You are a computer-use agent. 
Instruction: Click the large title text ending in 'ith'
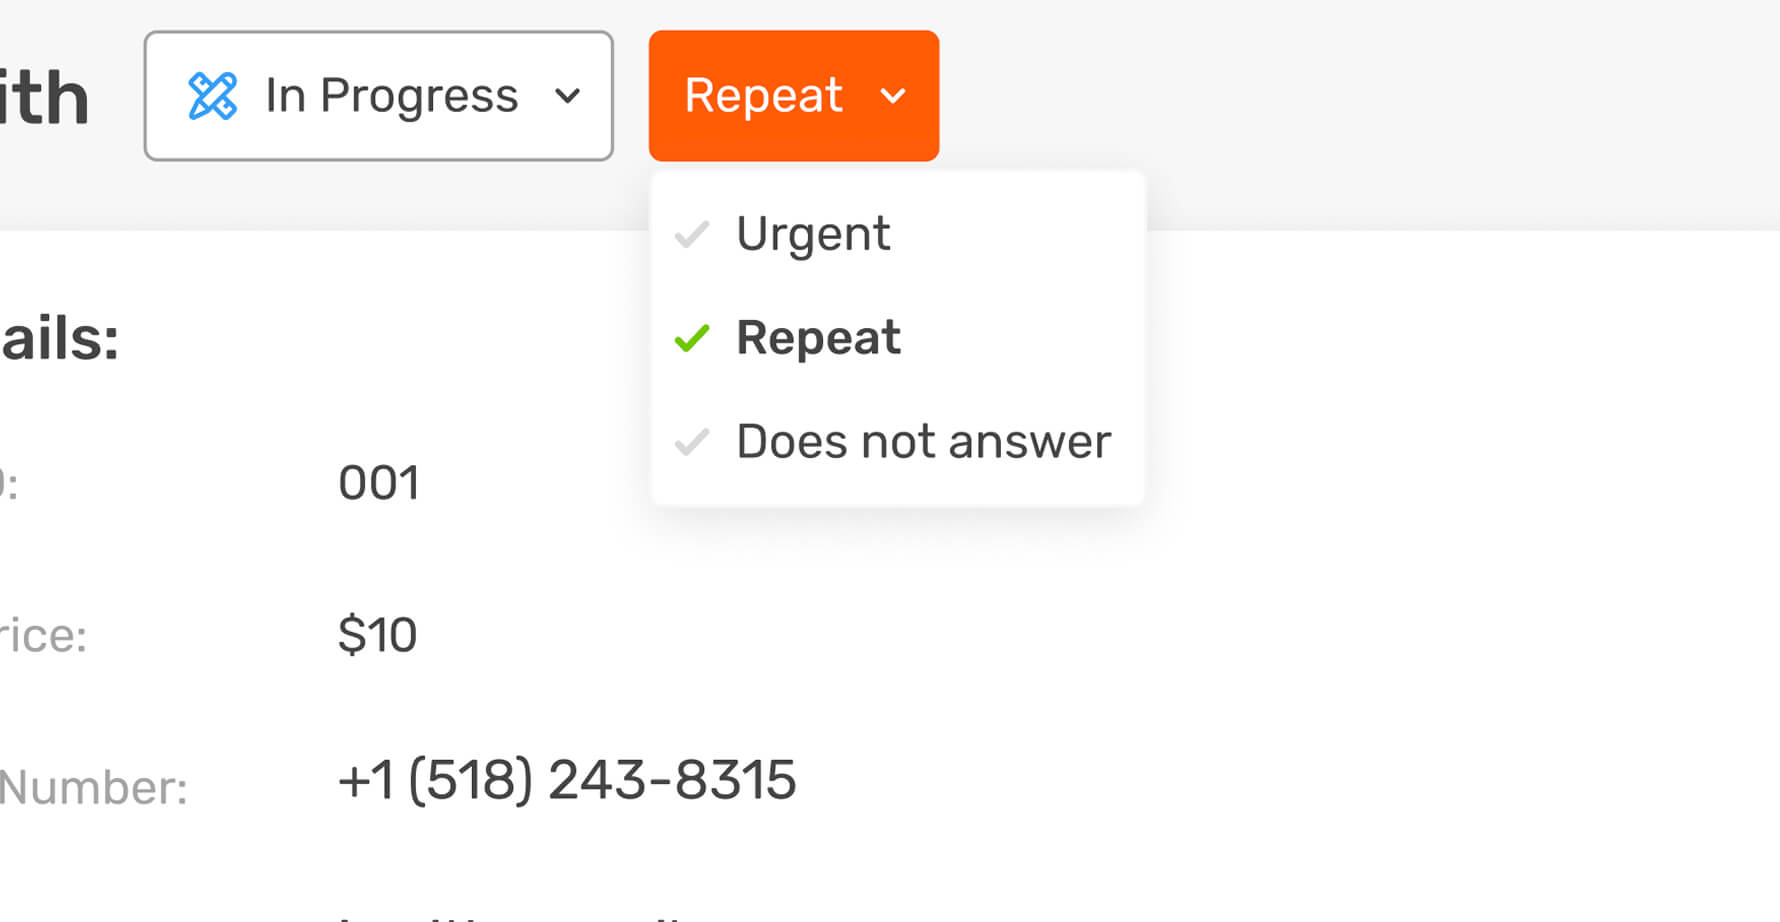coord(44,98)
